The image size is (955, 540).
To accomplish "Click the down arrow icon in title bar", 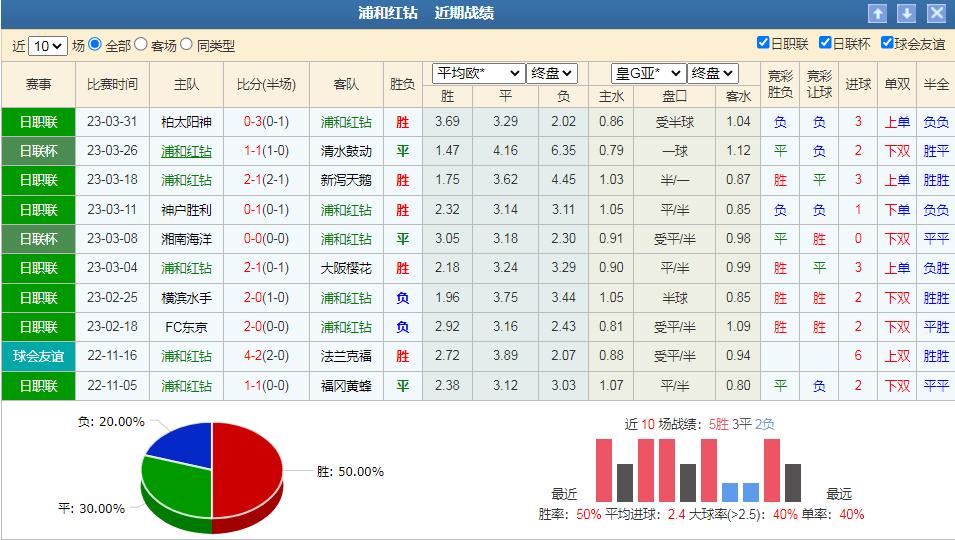I will point(906,13).
